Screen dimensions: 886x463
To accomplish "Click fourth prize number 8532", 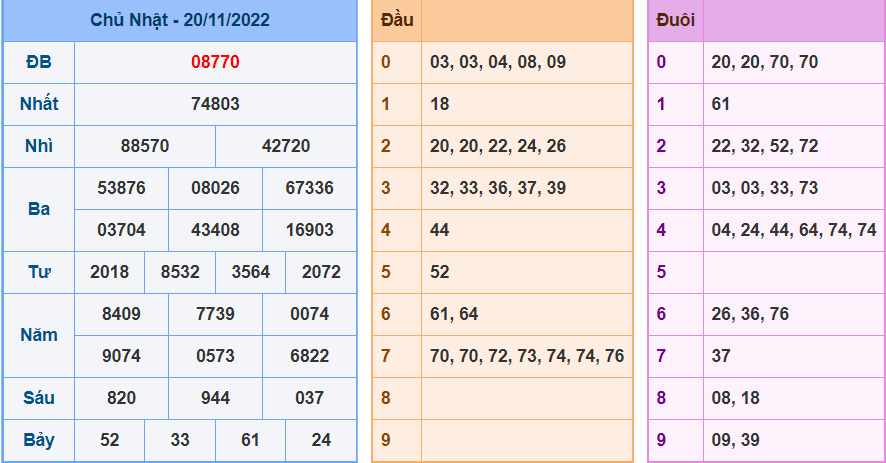I will 180,272.
